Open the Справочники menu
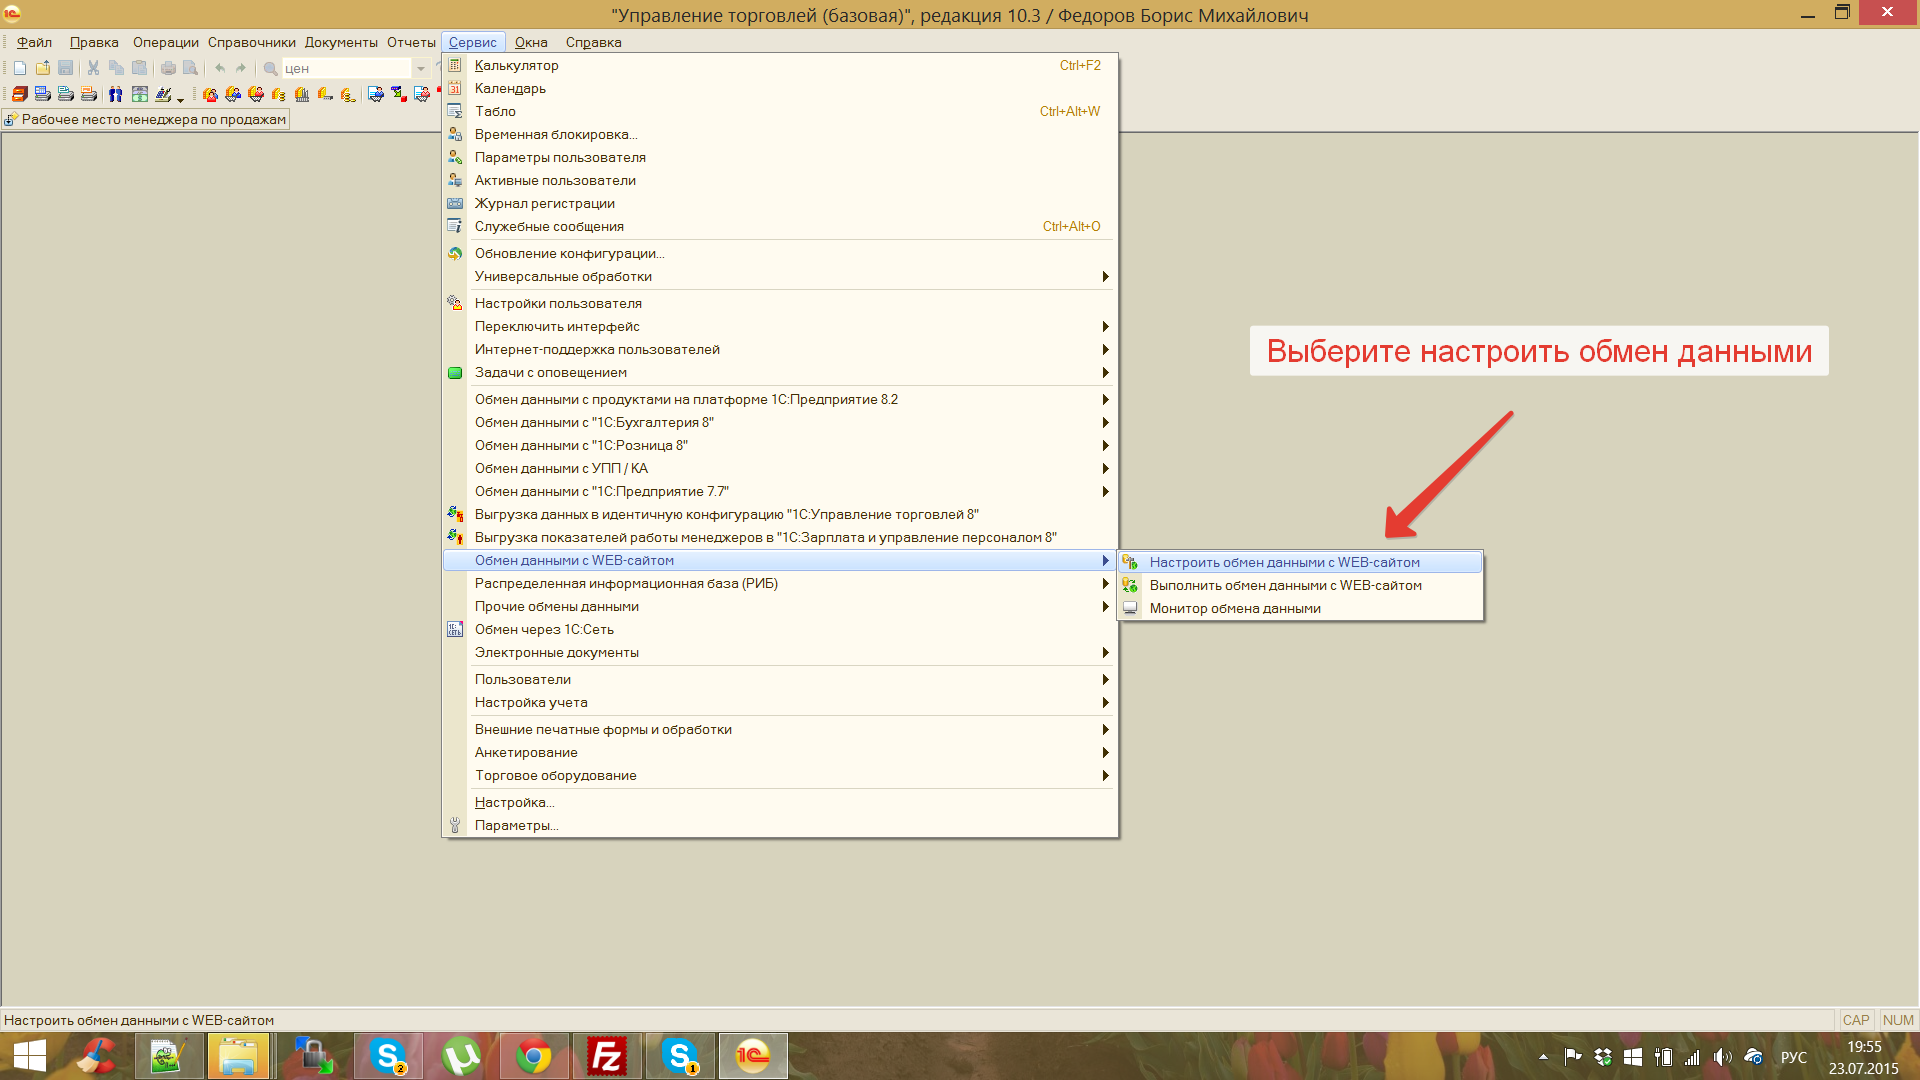 (252, 42)
